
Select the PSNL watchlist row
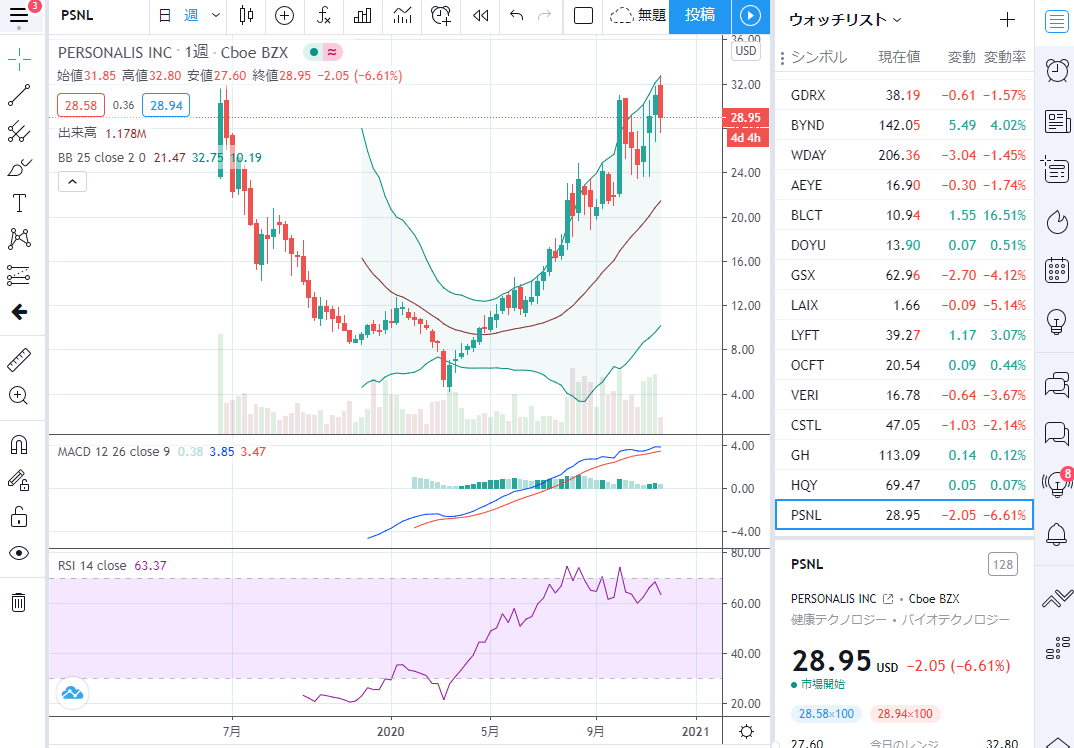pos(904,515)
